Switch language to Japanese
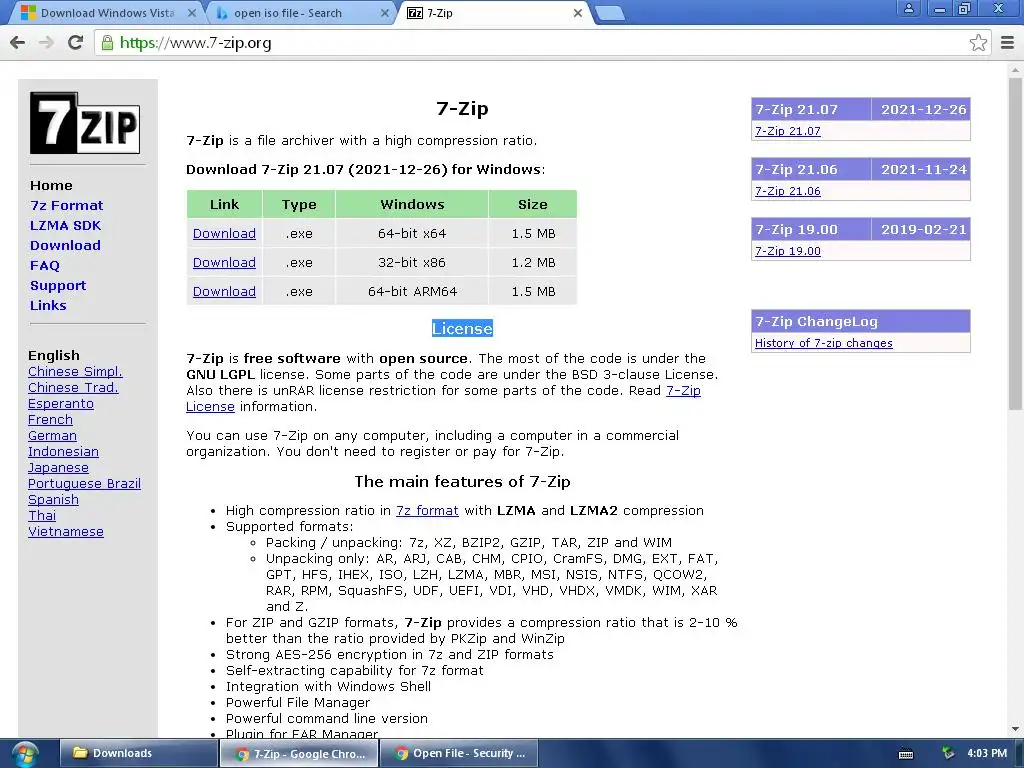The height and width of the screenshot is (768, 1024). coord(58,468)
